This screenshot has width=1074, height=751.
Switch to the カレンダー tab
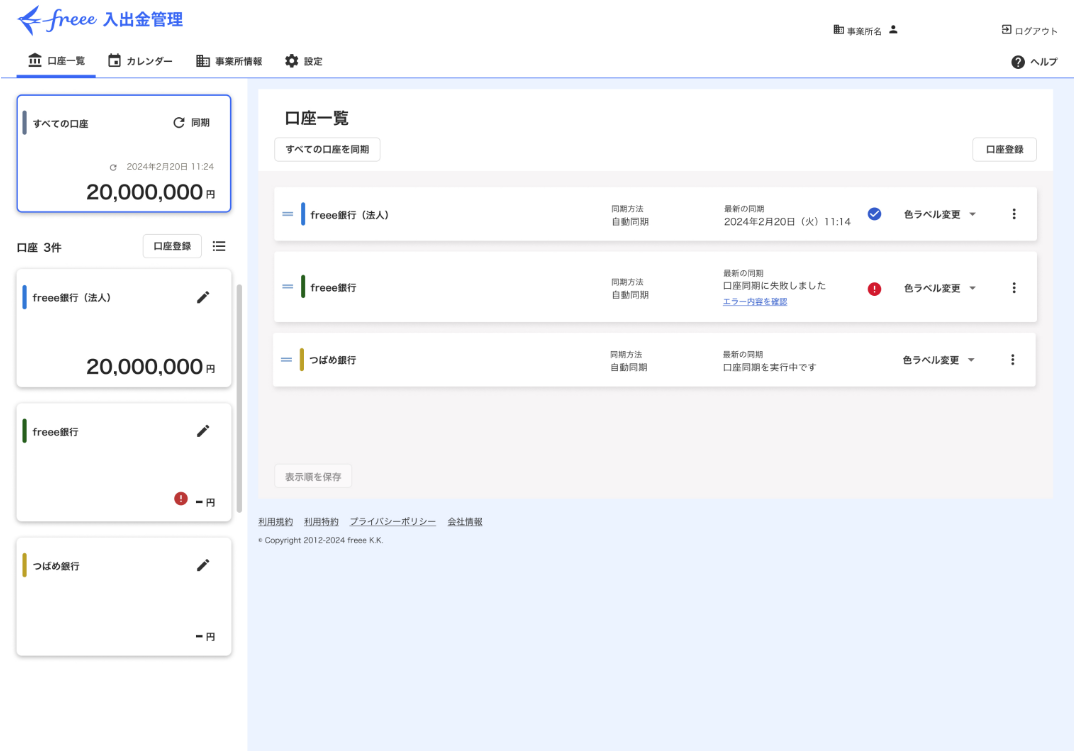[x=140, y=61]
